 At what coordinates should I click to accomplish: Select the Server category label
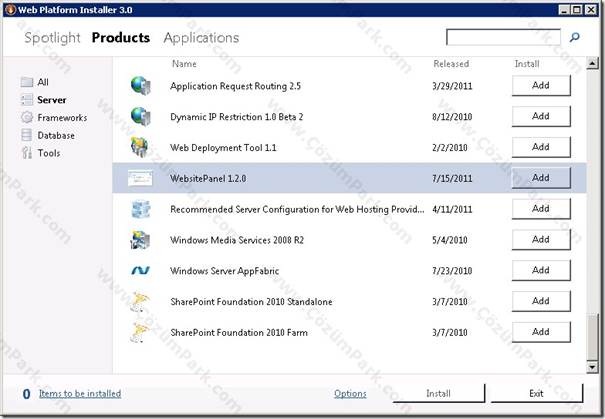tap(52, 100)
